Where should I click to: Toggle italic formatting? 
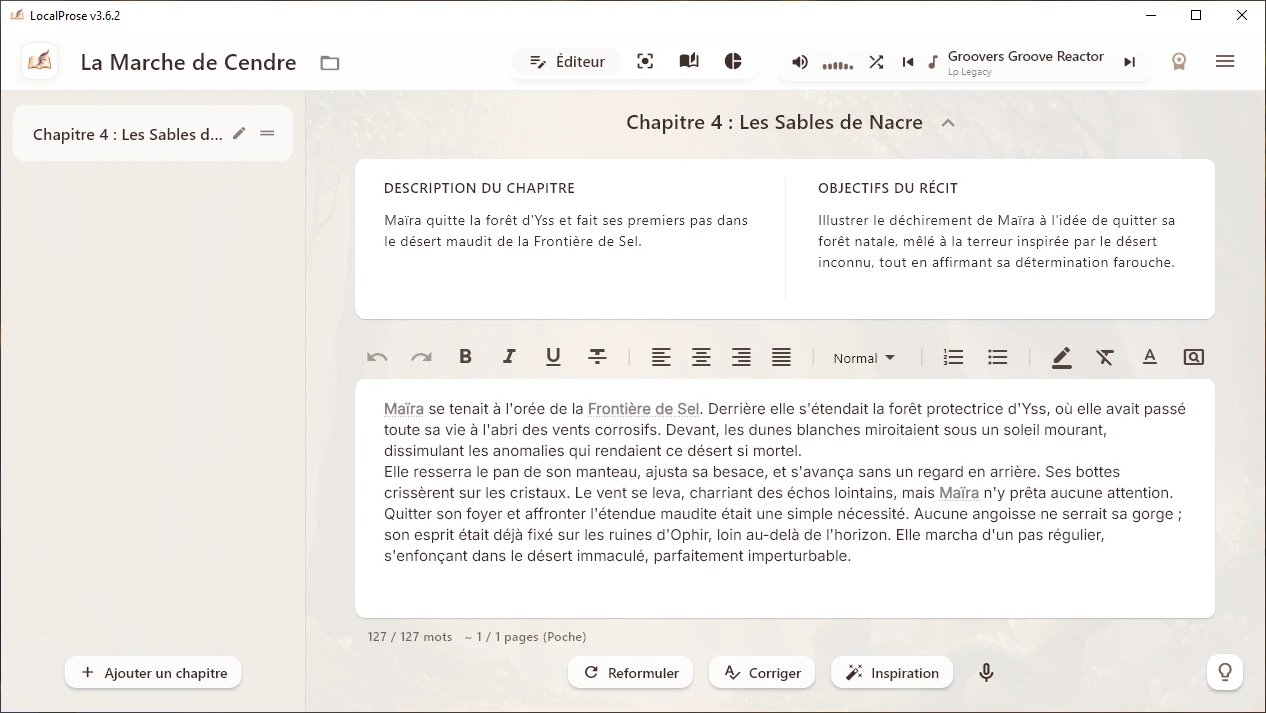pyautogui.click(x=509, y=357)
